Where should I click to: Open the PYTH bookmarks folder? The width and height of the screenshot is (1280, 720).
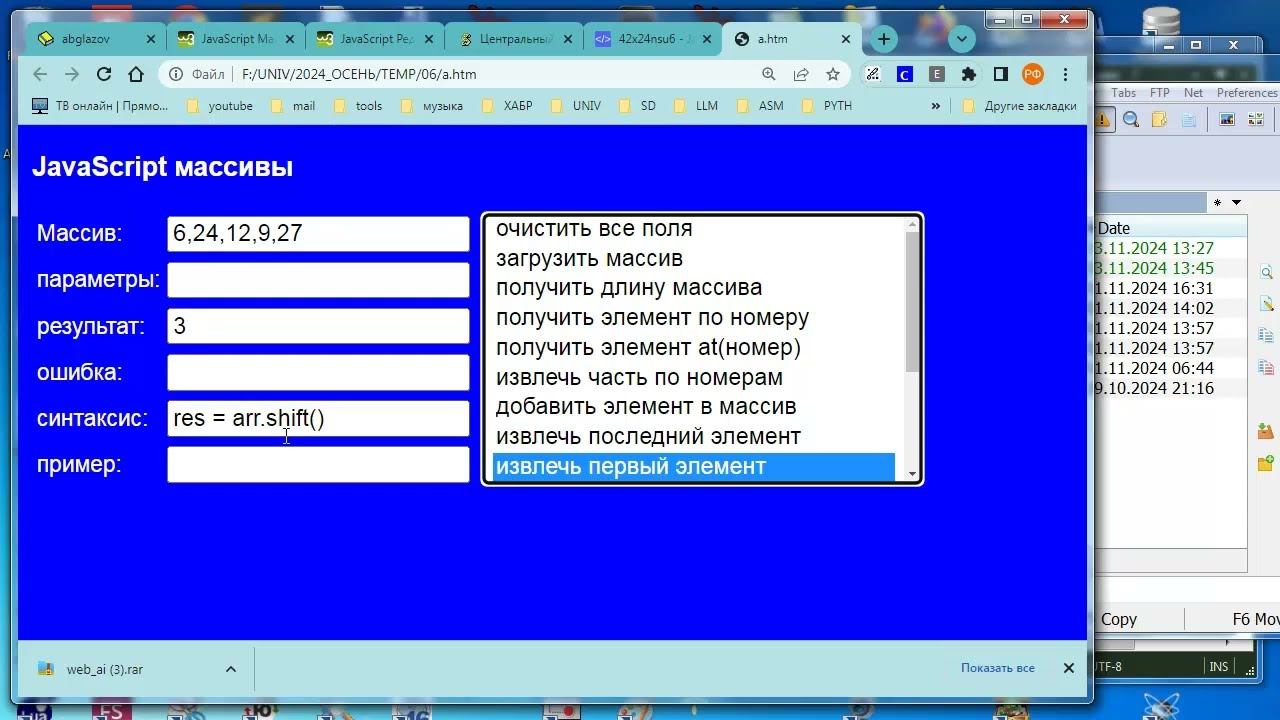pos(827,106)
